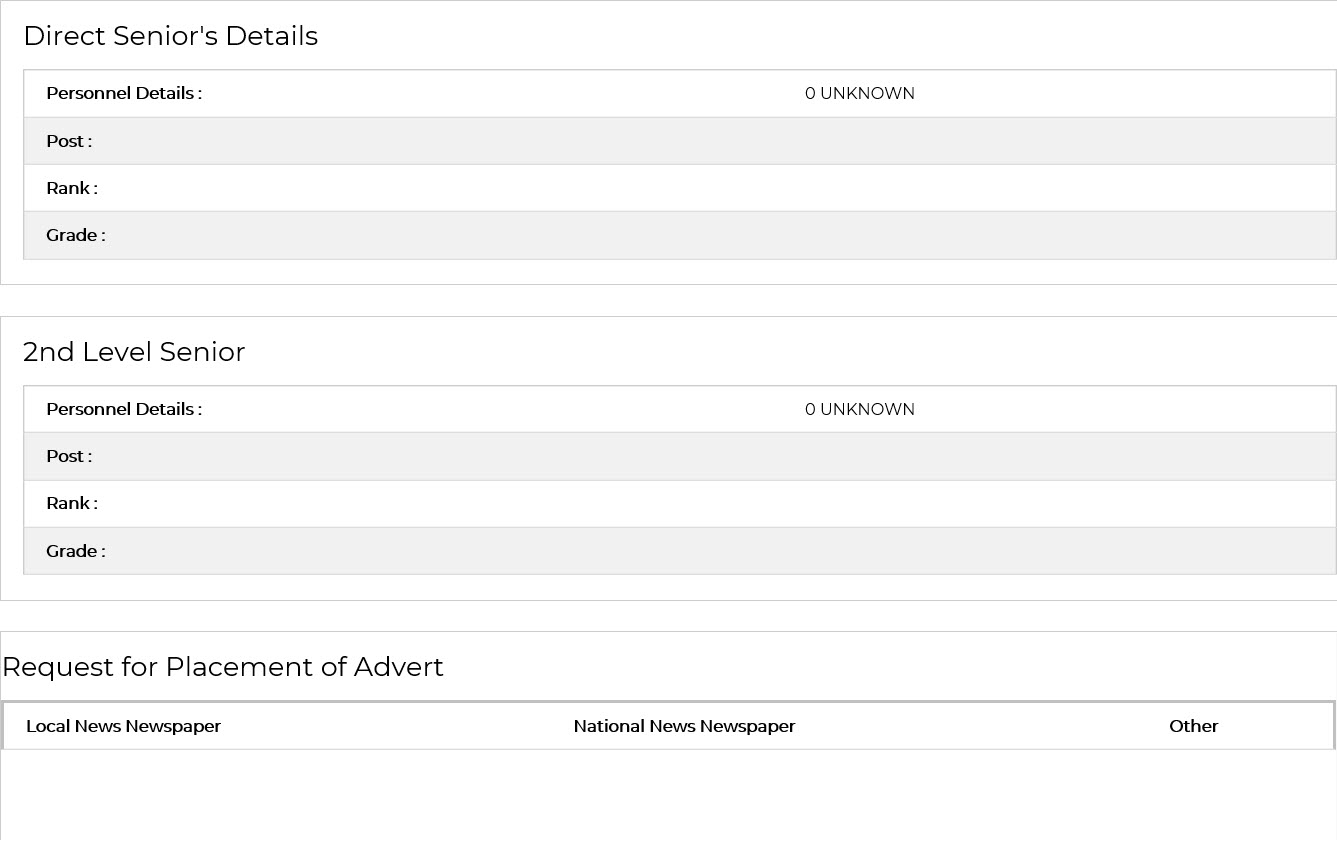Screen dimensions: 1337x851
Task: Select Personnel Details label under Direct Senior's Details
Action: 123,93
